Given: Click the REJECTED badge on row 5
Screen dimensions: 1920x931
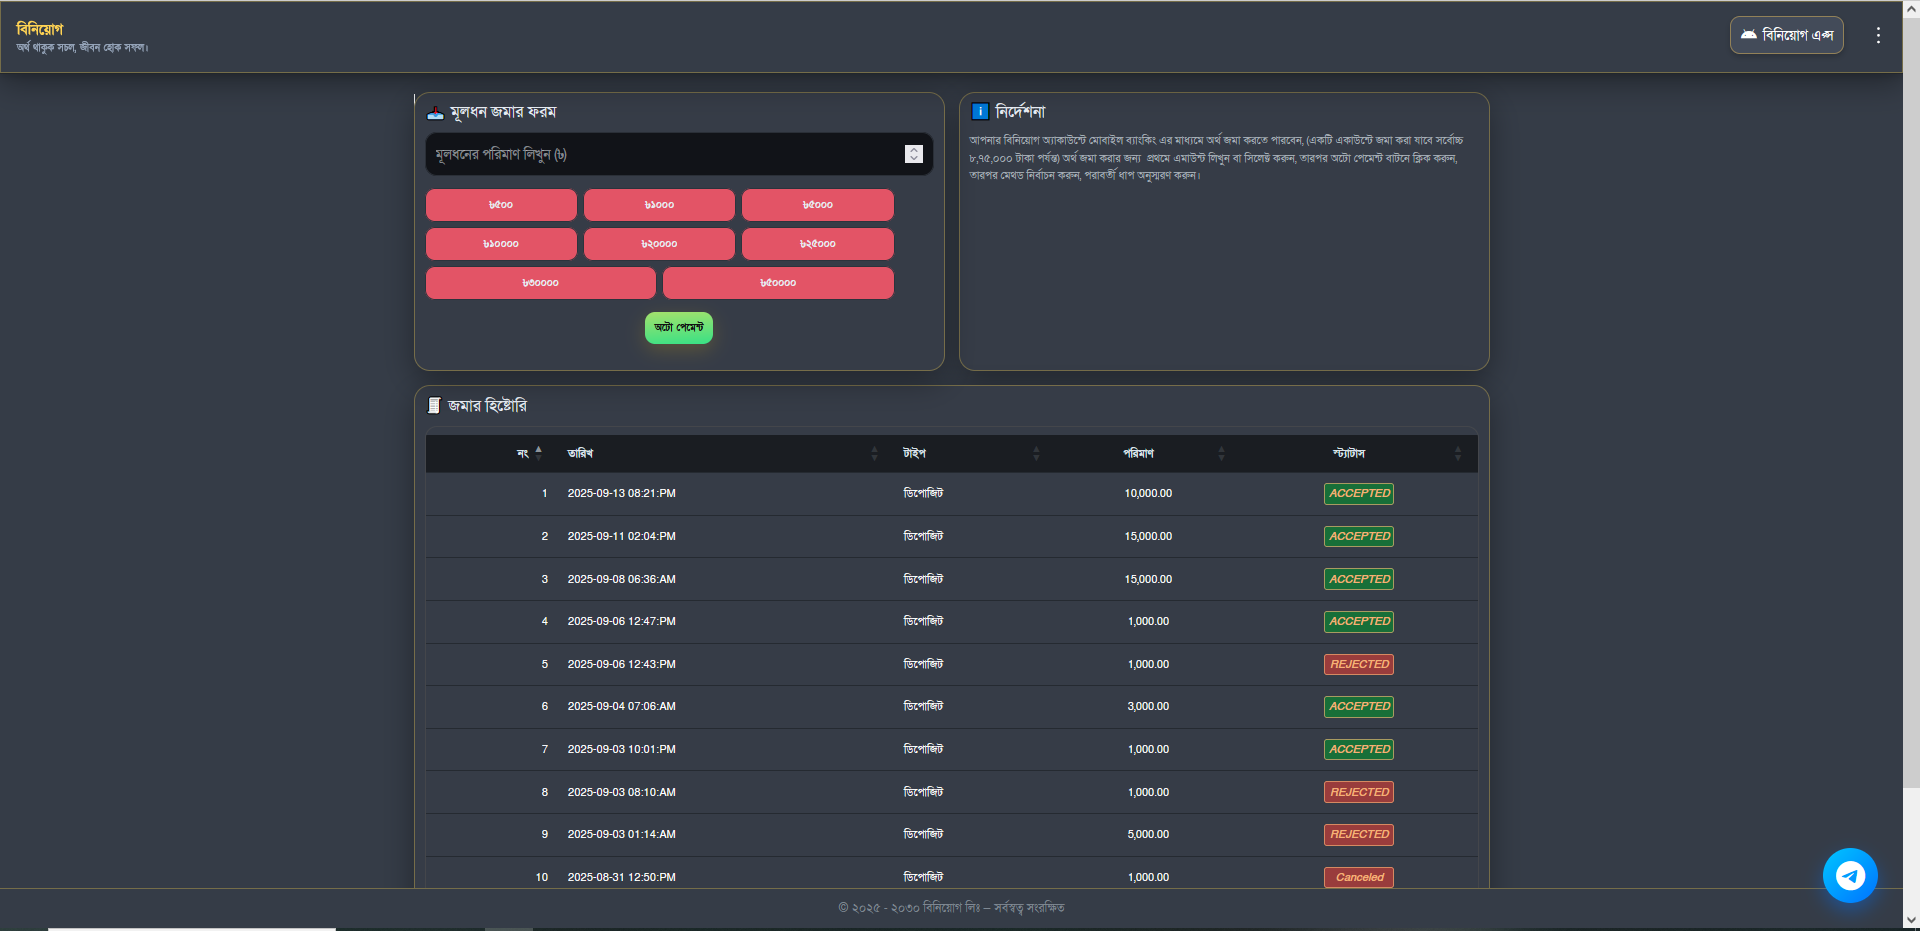Looking at the screenshot, I should click(x=1358, y=664).
